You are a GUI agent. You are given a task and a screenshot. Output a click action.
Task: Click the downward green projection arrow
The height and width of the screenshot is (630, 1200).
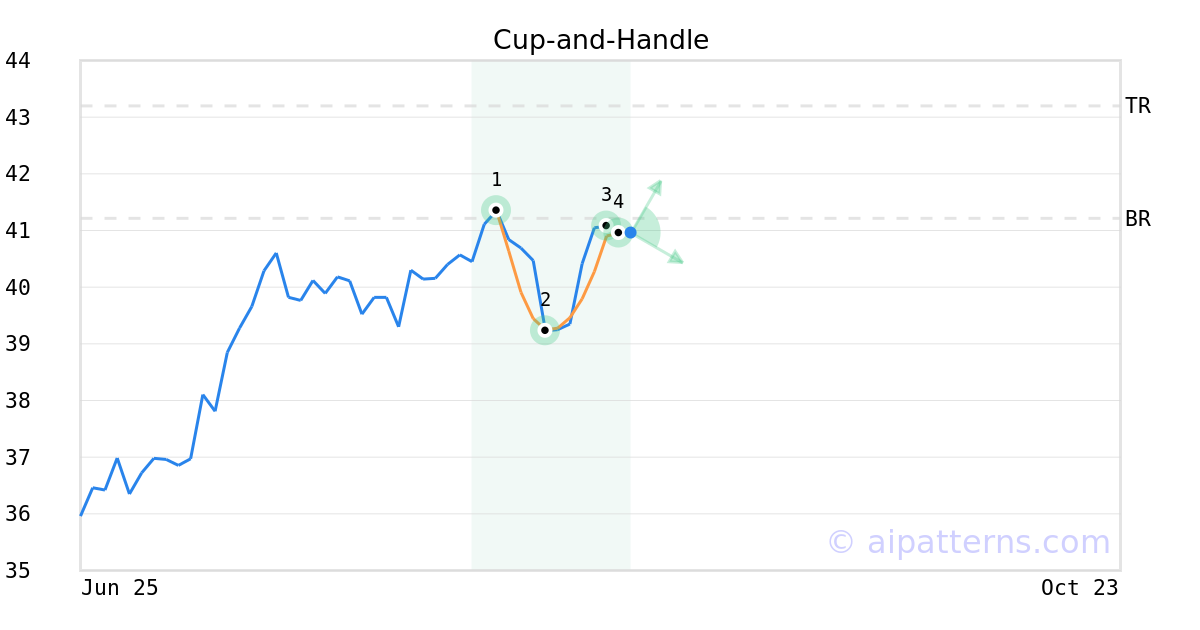(x=660, y=250)
